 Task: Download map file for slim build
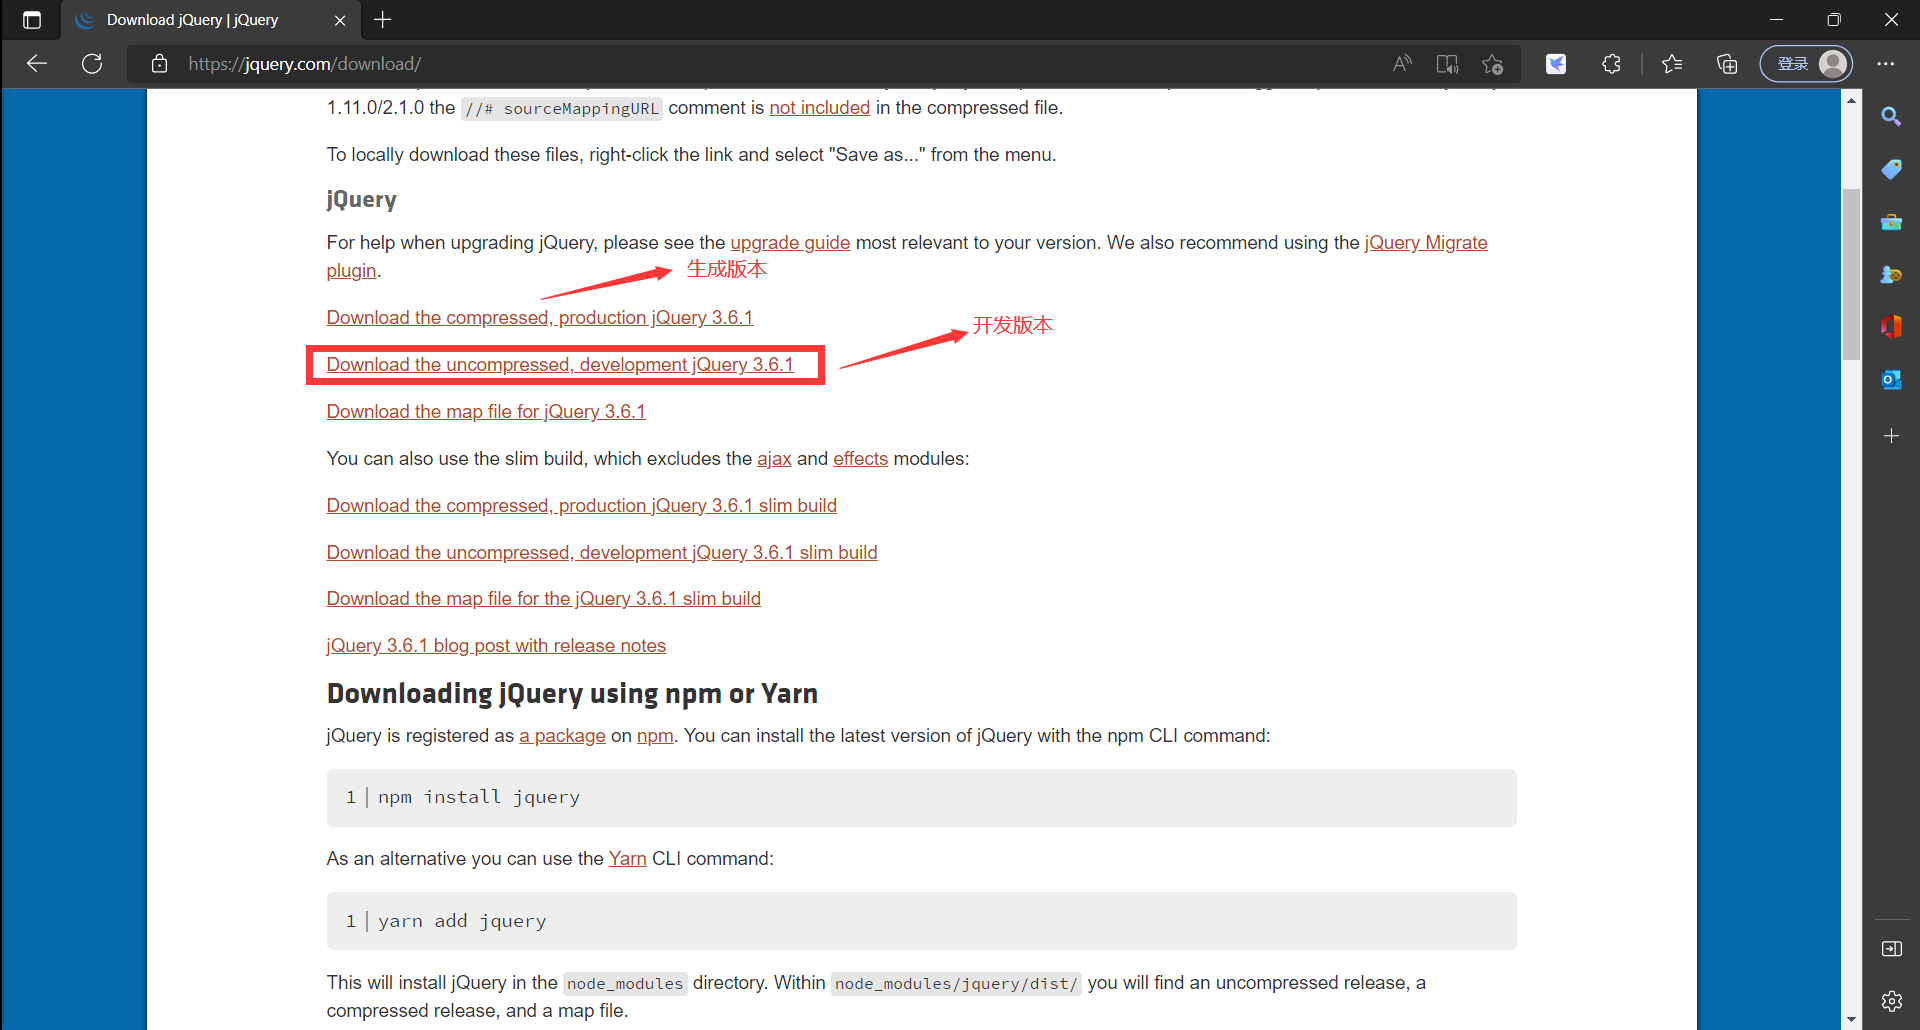click(544, 599)
